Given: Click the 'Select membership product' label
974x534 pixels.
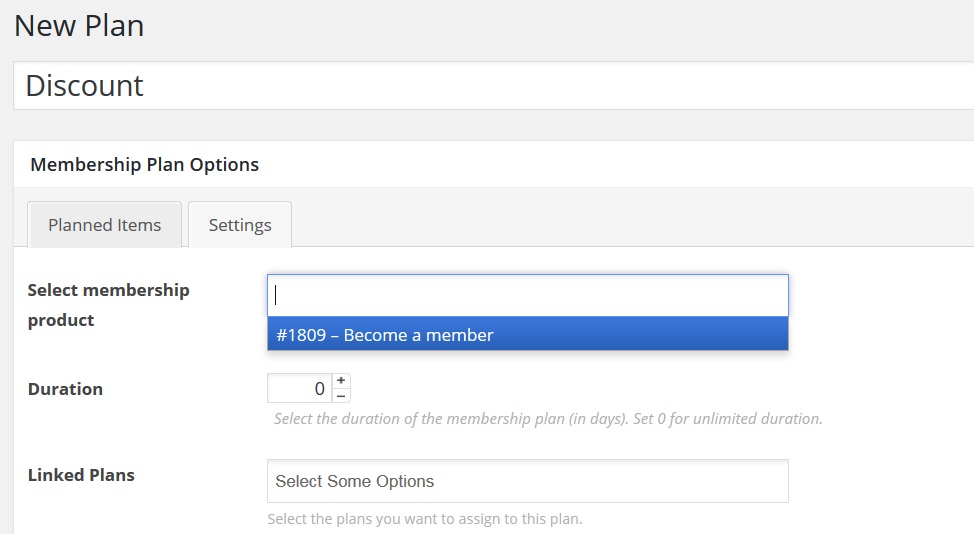Looking at the screenshot, I should [109, 305].
